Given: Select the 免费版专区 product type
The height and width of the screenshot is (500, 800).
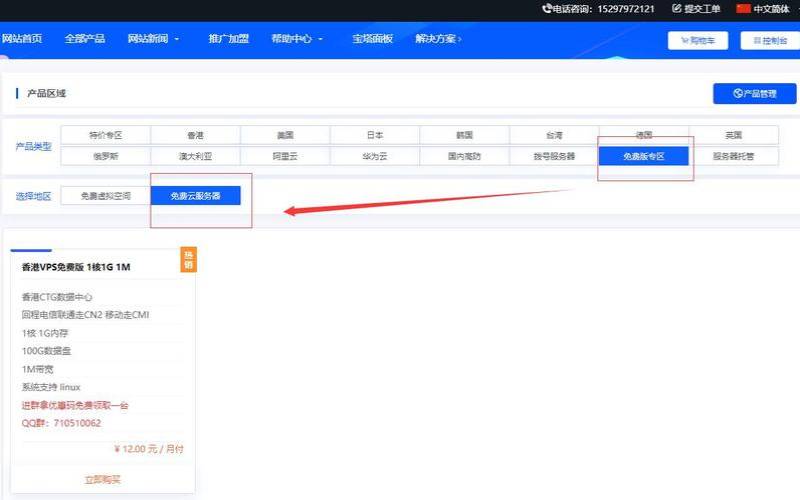Looking at the screenshot, I should click(x=643, y=156).
